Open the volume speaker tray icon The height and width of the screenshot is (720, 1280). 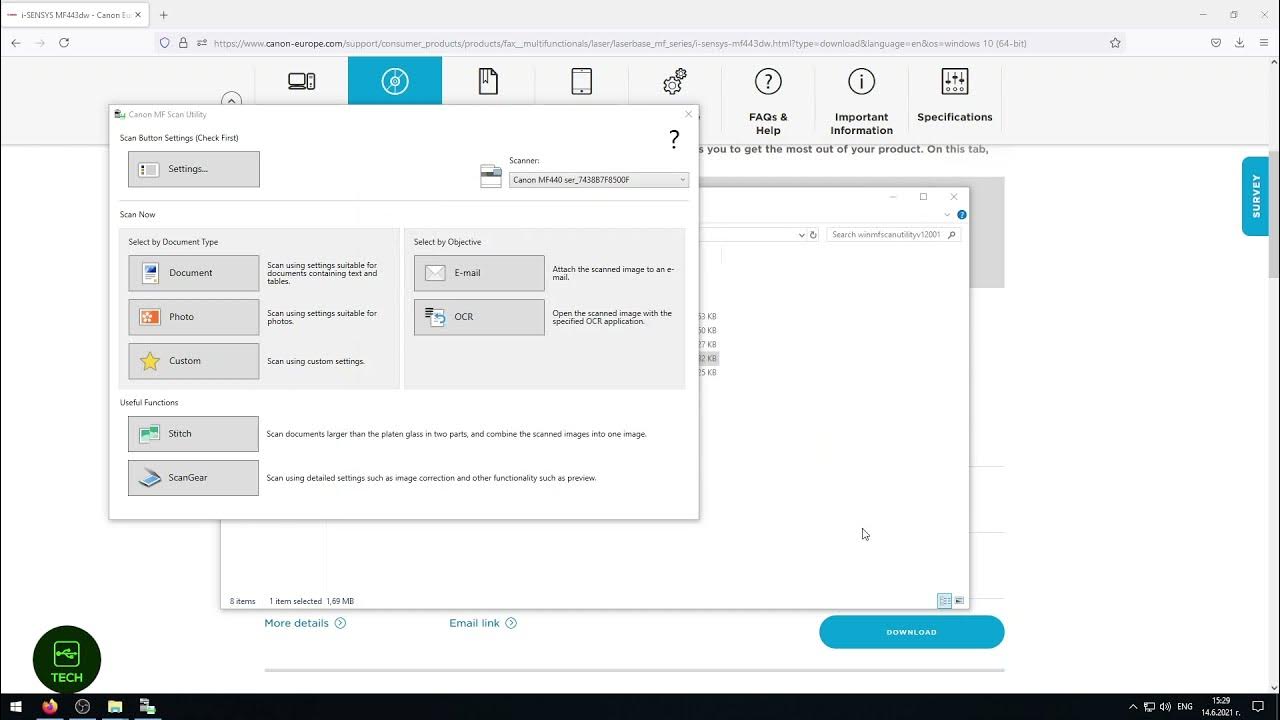pos(1165,707)
